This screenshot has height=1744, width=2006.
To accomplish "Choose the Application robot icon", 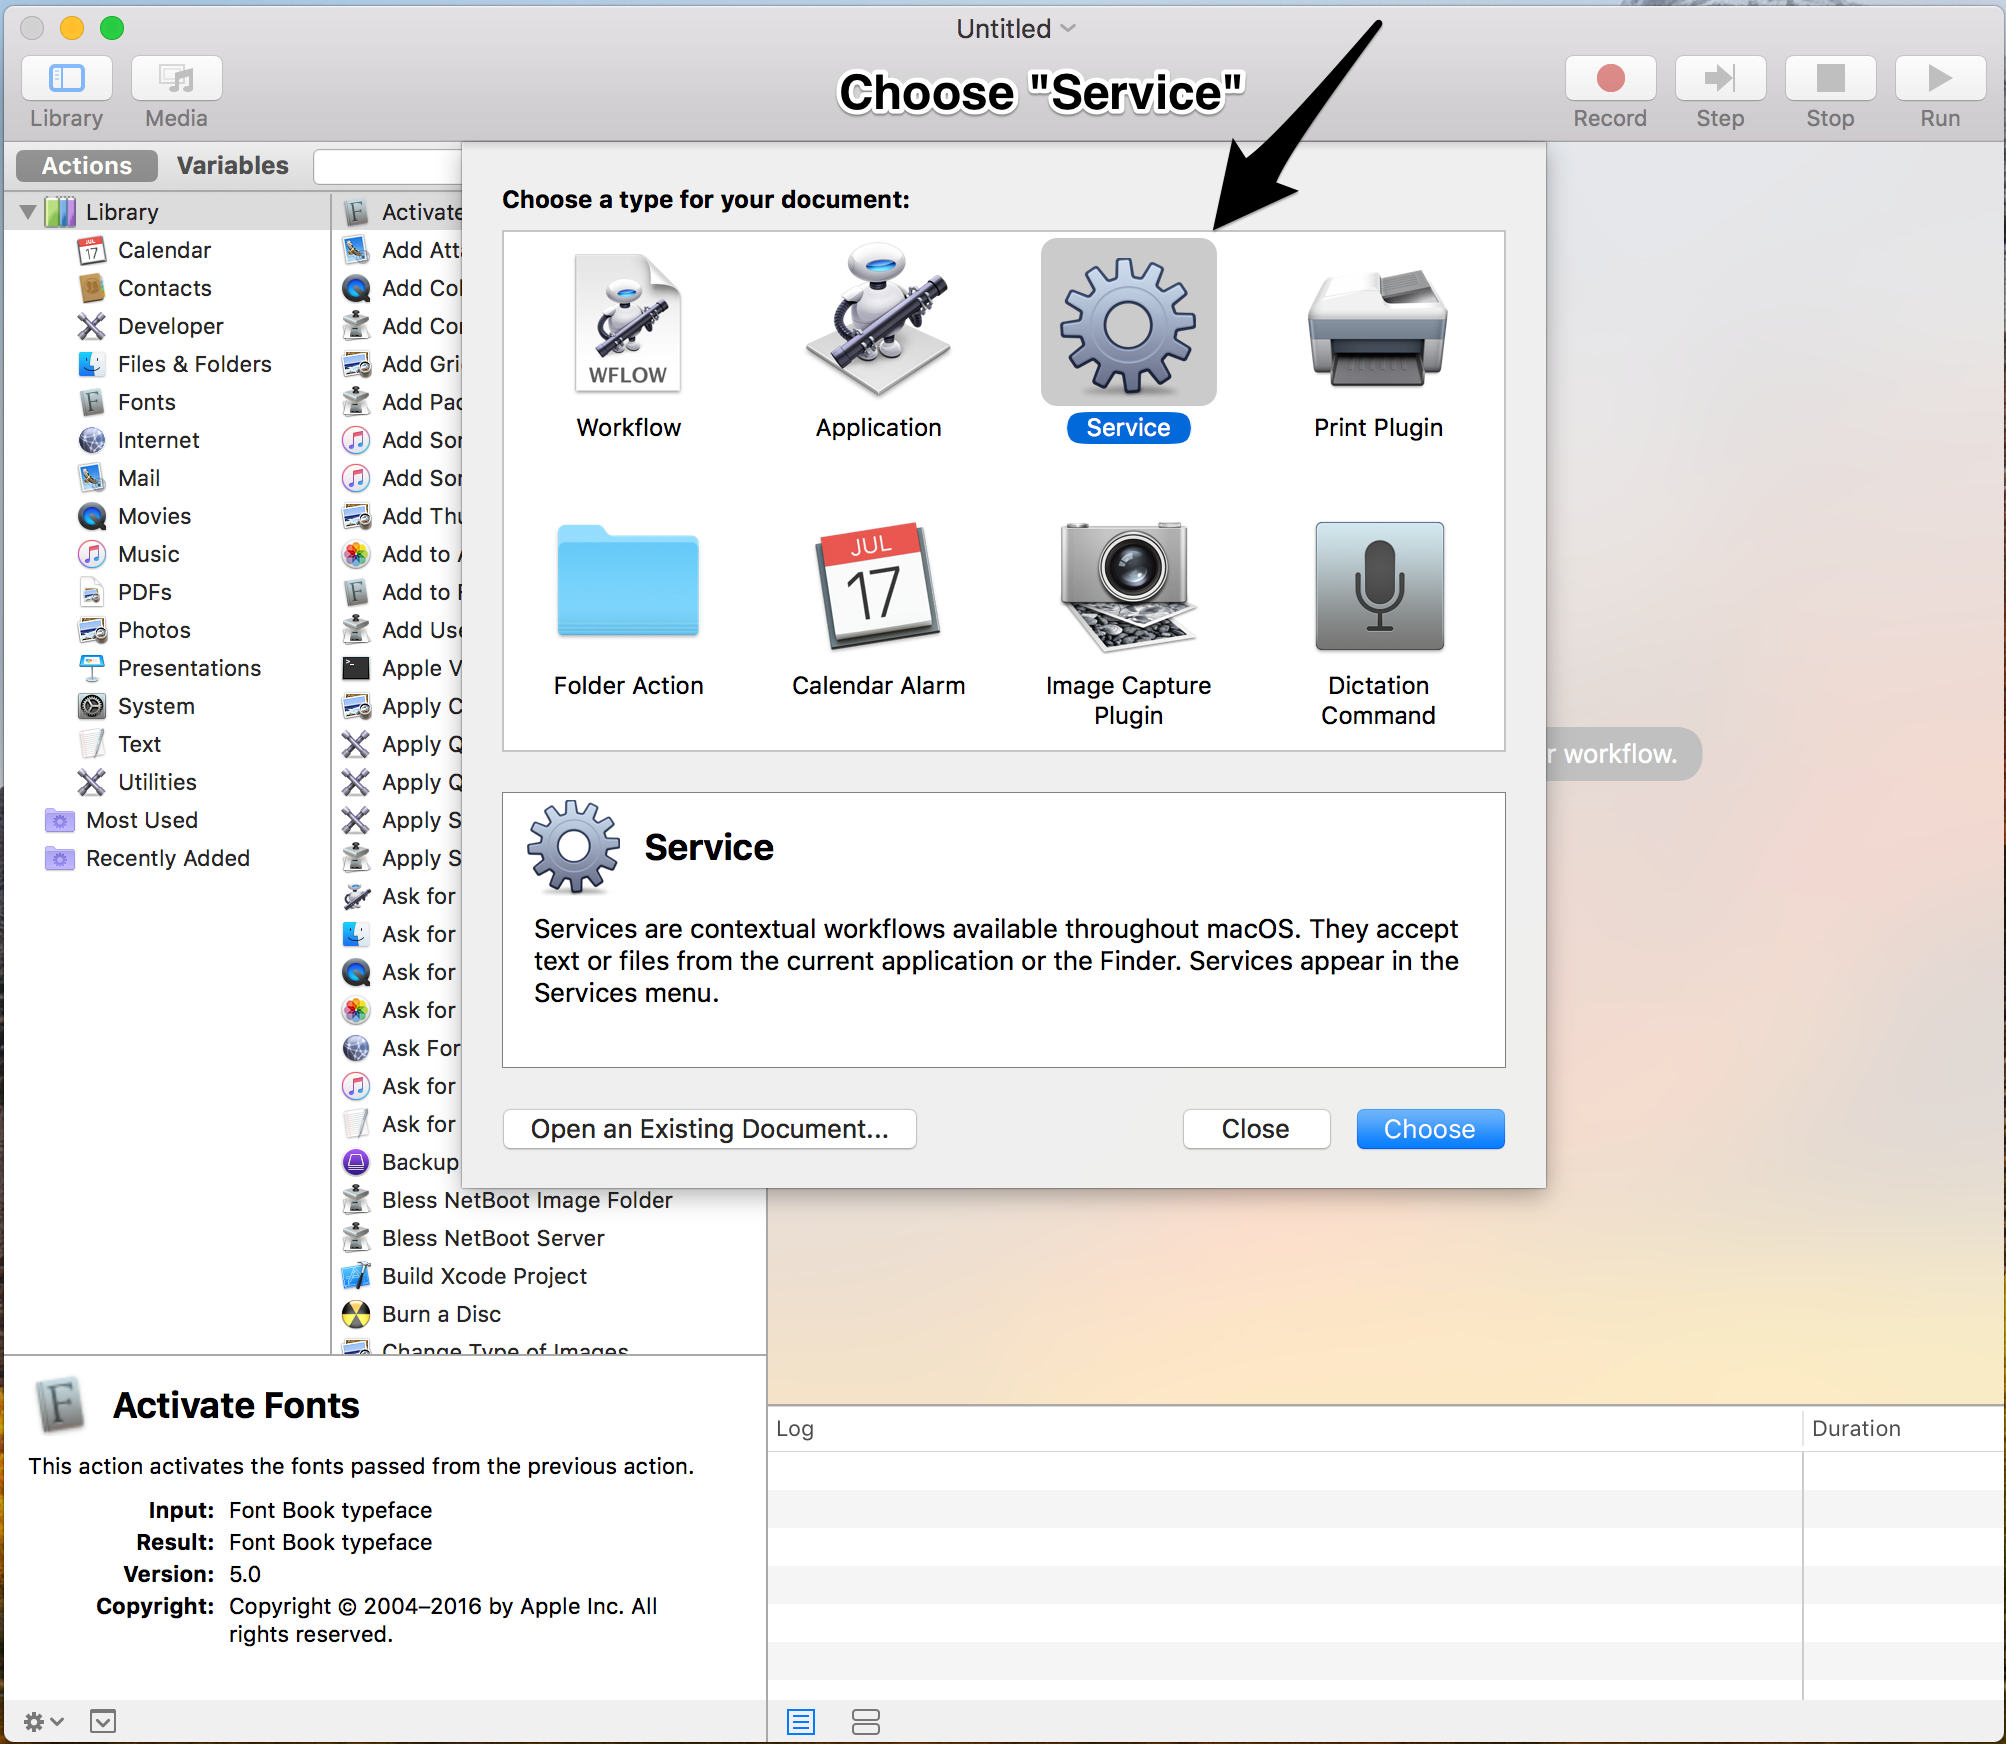I will tap(878, 322).
